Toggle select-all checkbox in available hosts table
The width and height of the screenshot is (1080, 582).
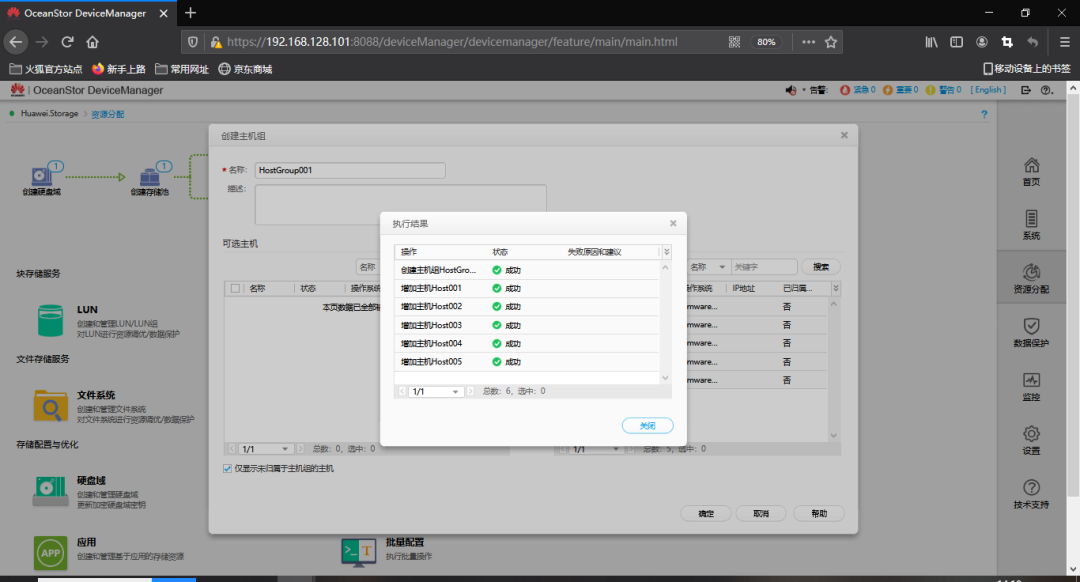coord(236,289)
